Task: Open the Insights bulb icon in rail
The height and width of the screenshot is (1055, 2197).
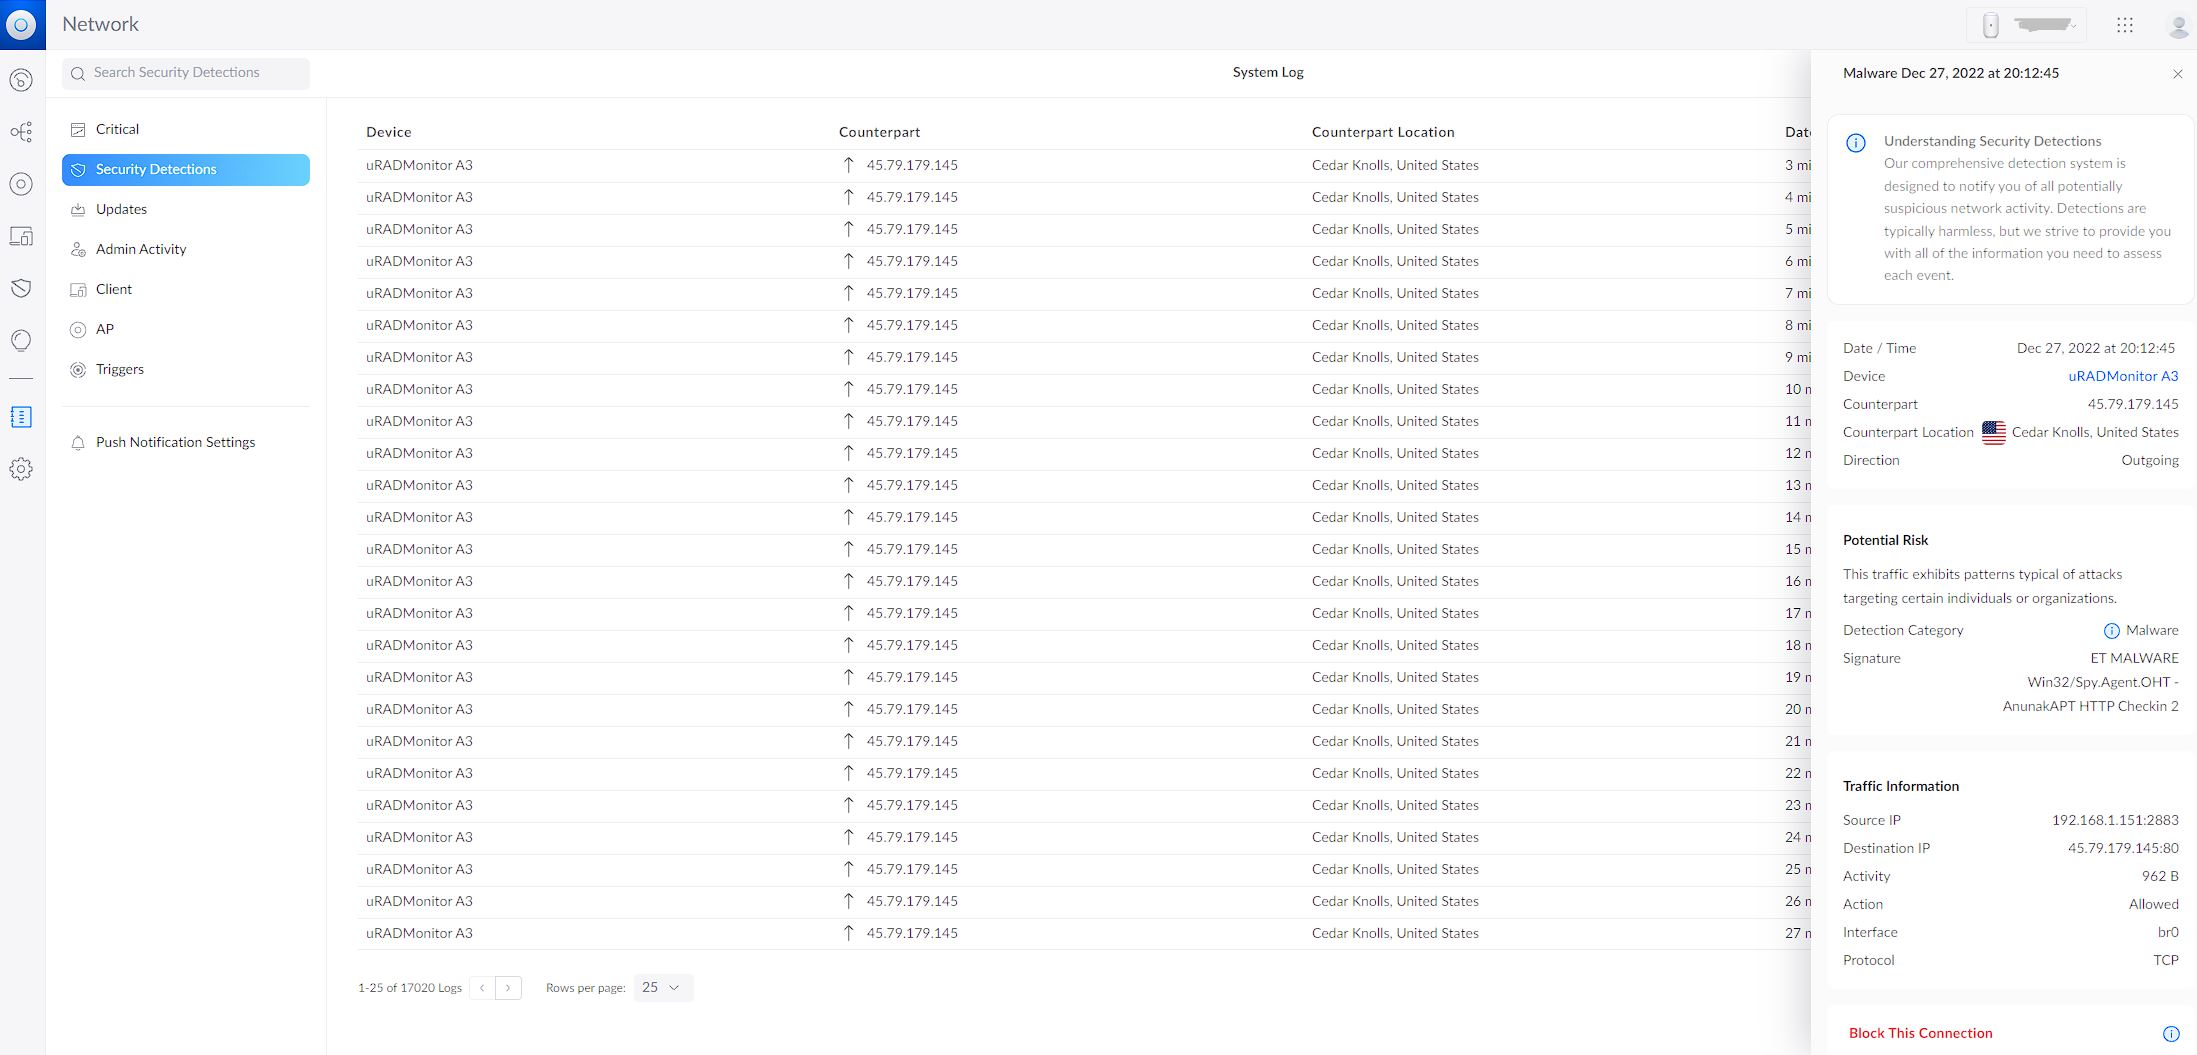Action: (x=21, y=340)
